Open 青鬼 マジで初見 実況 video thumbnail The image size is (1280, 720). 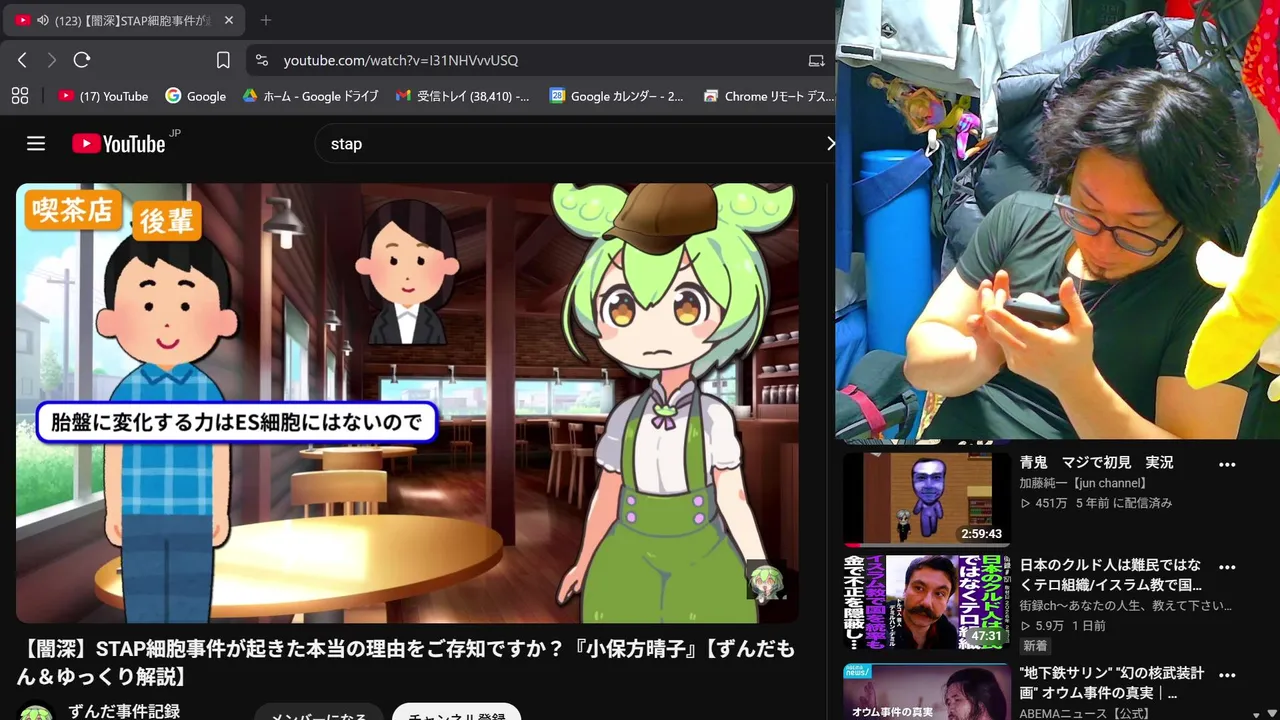pos(926,498)
